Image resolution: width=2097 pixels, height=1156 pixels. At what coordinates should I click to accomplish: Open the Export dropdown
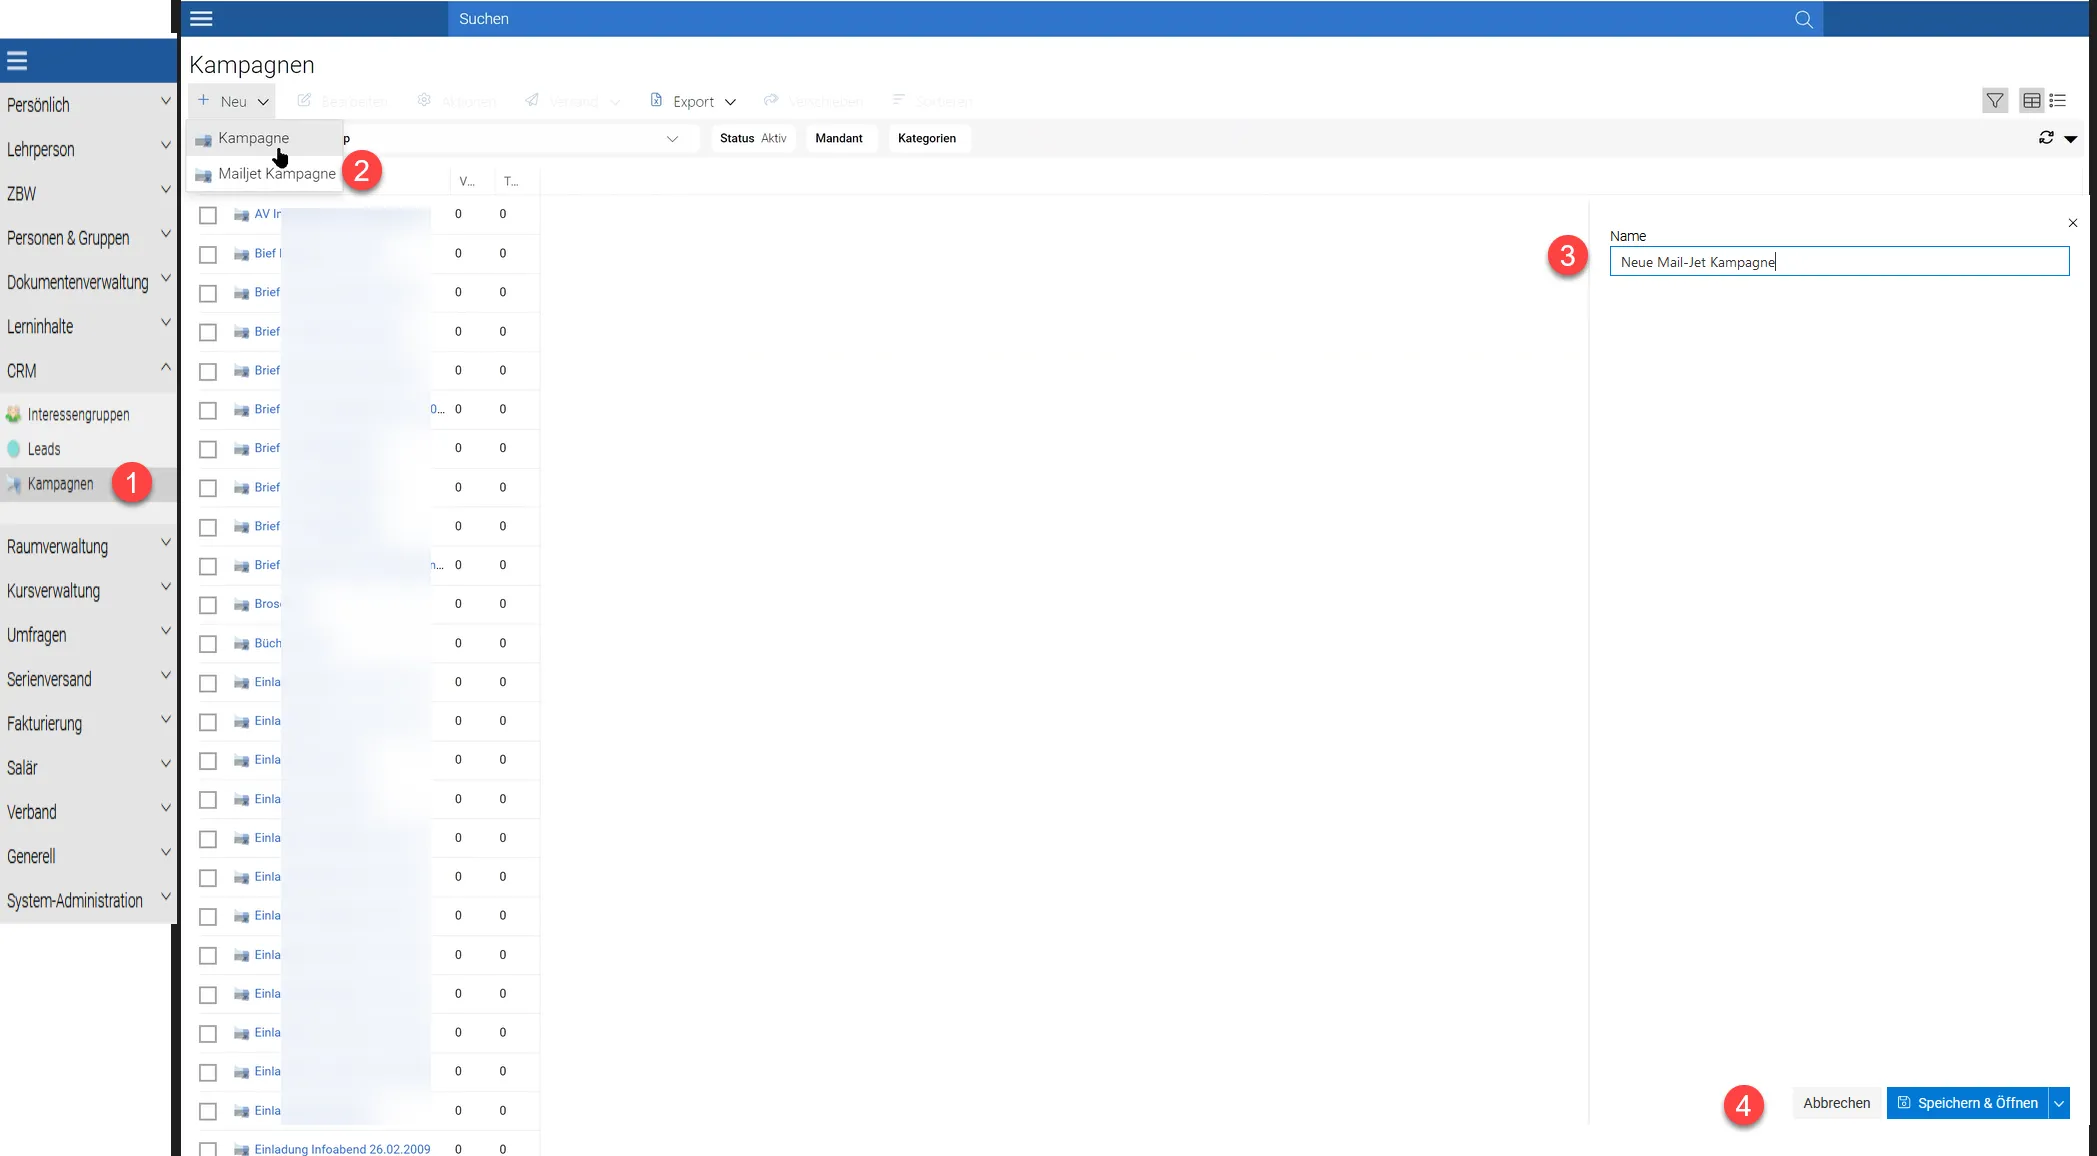[693, 101]
